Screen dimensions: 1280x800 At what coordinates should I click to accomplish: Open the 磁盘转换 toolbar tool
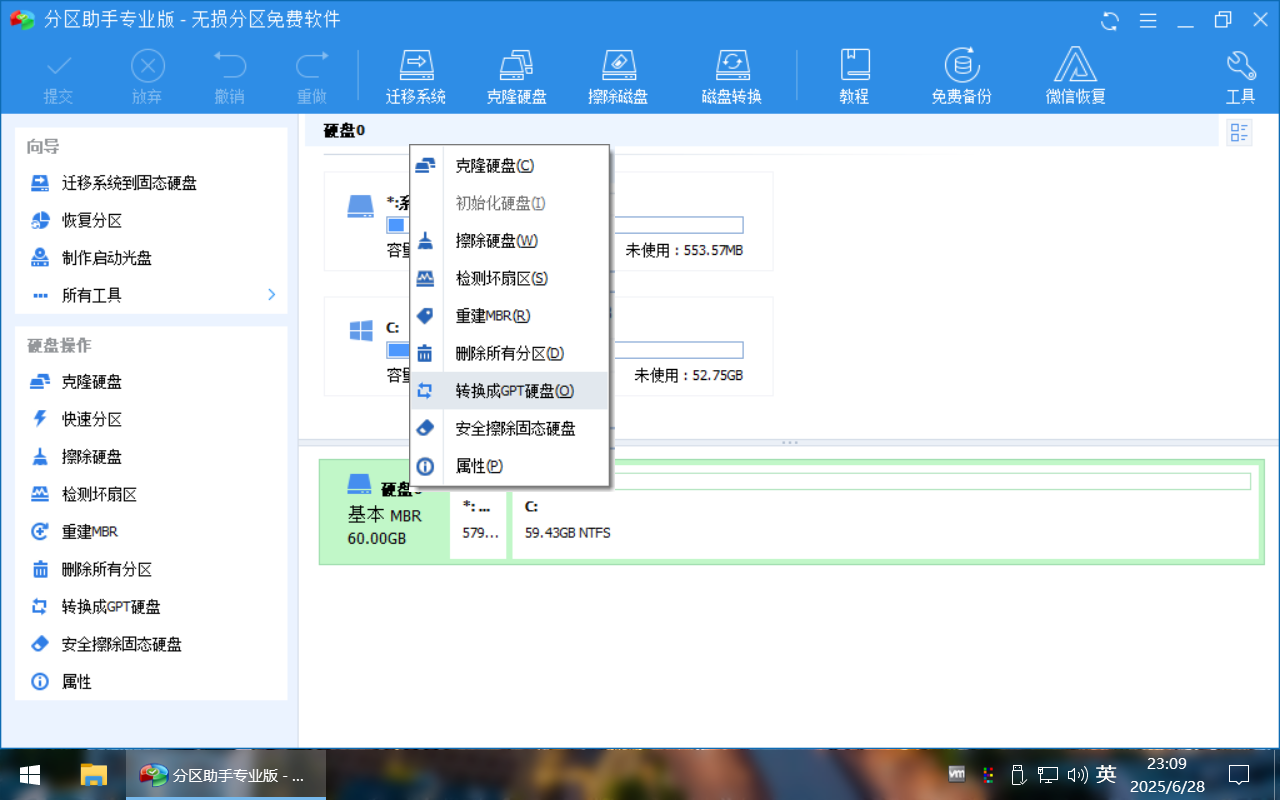pyautogui.click(x=731, y=76)
